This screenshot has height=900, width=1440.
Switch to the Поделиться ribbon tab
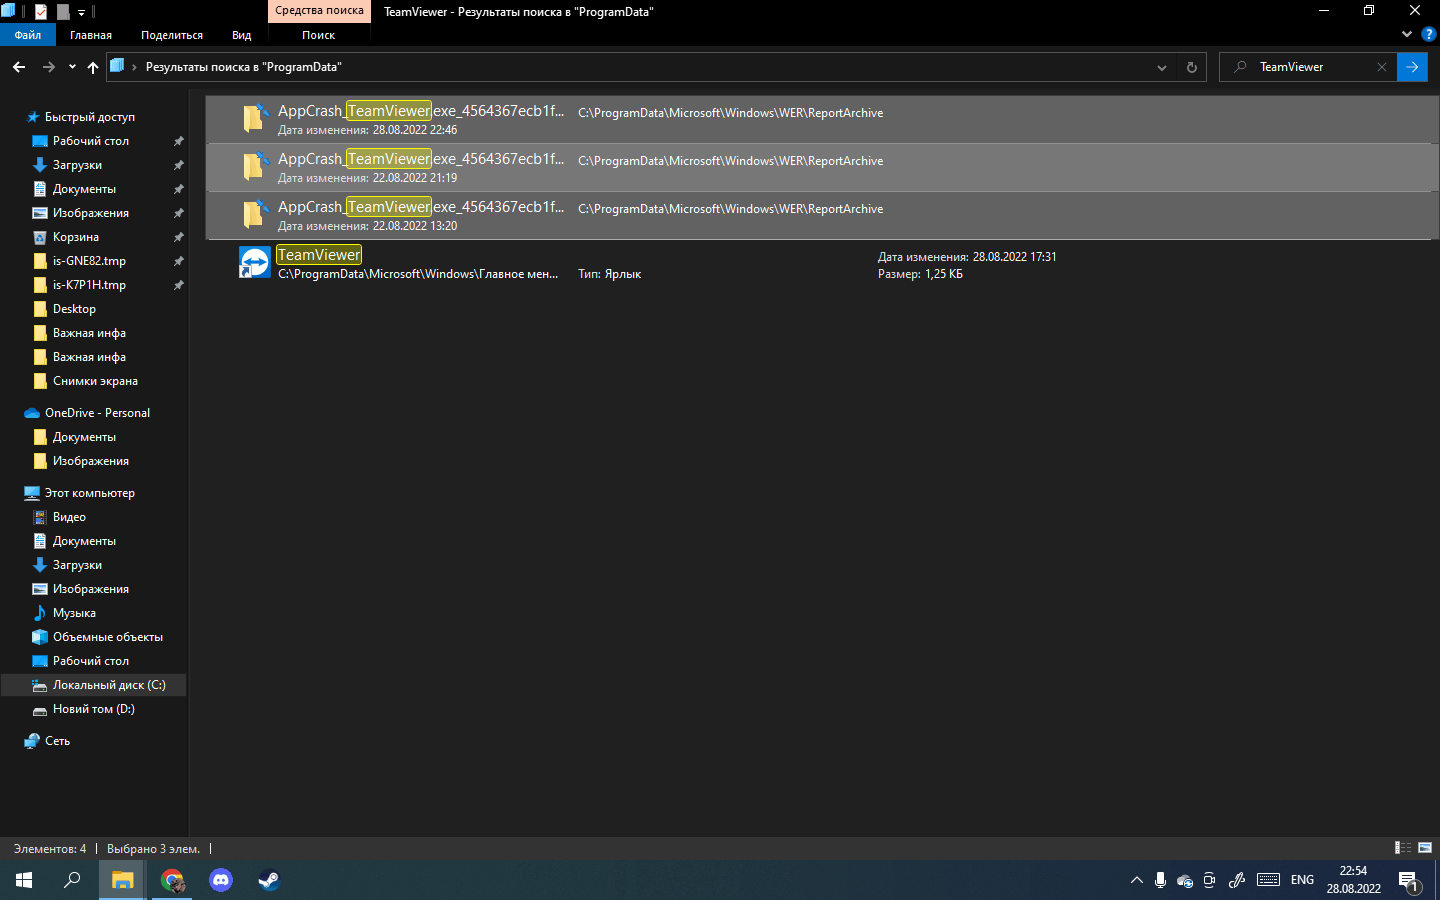172,35
